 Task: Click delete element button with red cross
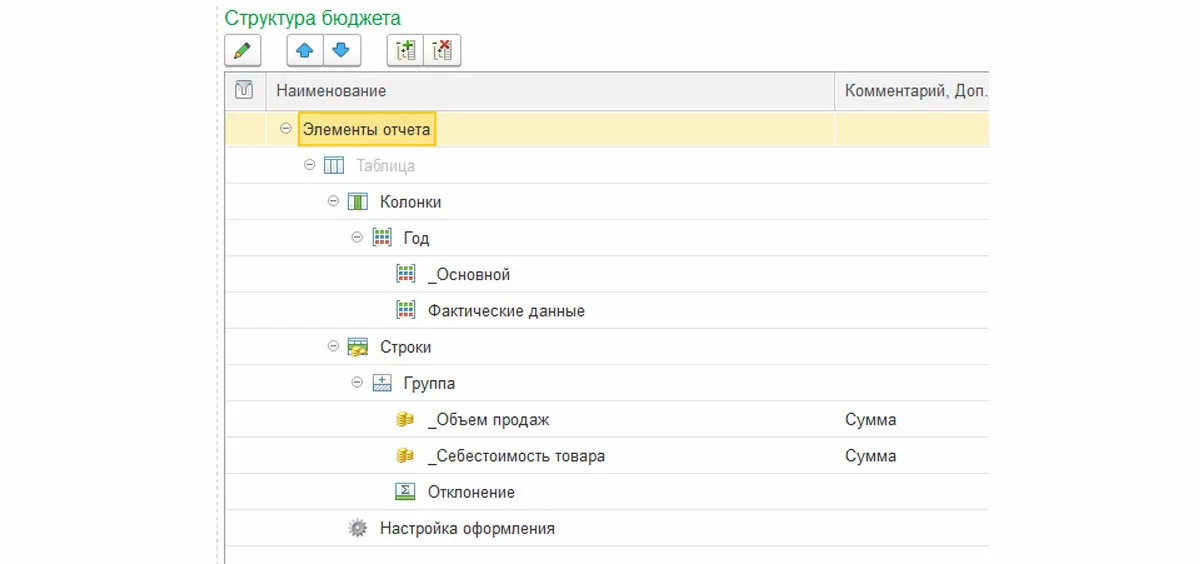coord(442,50)
